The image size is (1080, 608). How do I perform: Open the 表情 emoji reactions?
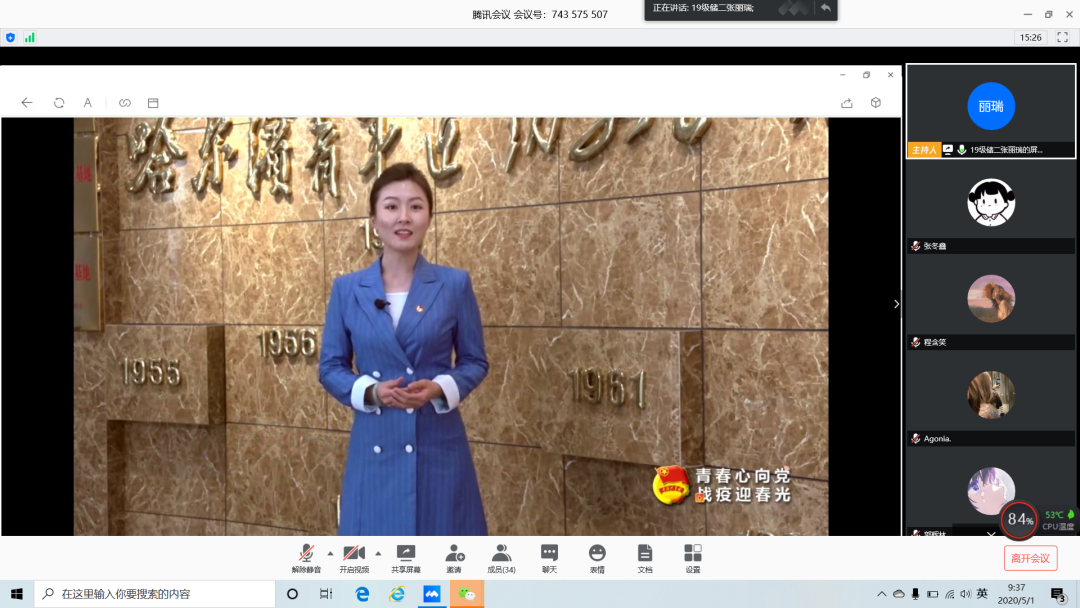(x=597, y=556)
